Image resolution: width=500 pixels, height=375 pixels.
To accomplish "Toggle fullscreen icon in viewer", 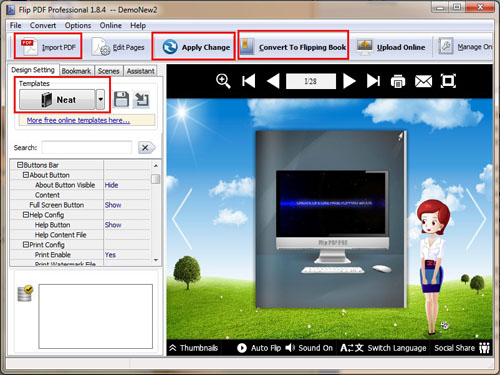I will pyautogui.click(x=448, y=81).
